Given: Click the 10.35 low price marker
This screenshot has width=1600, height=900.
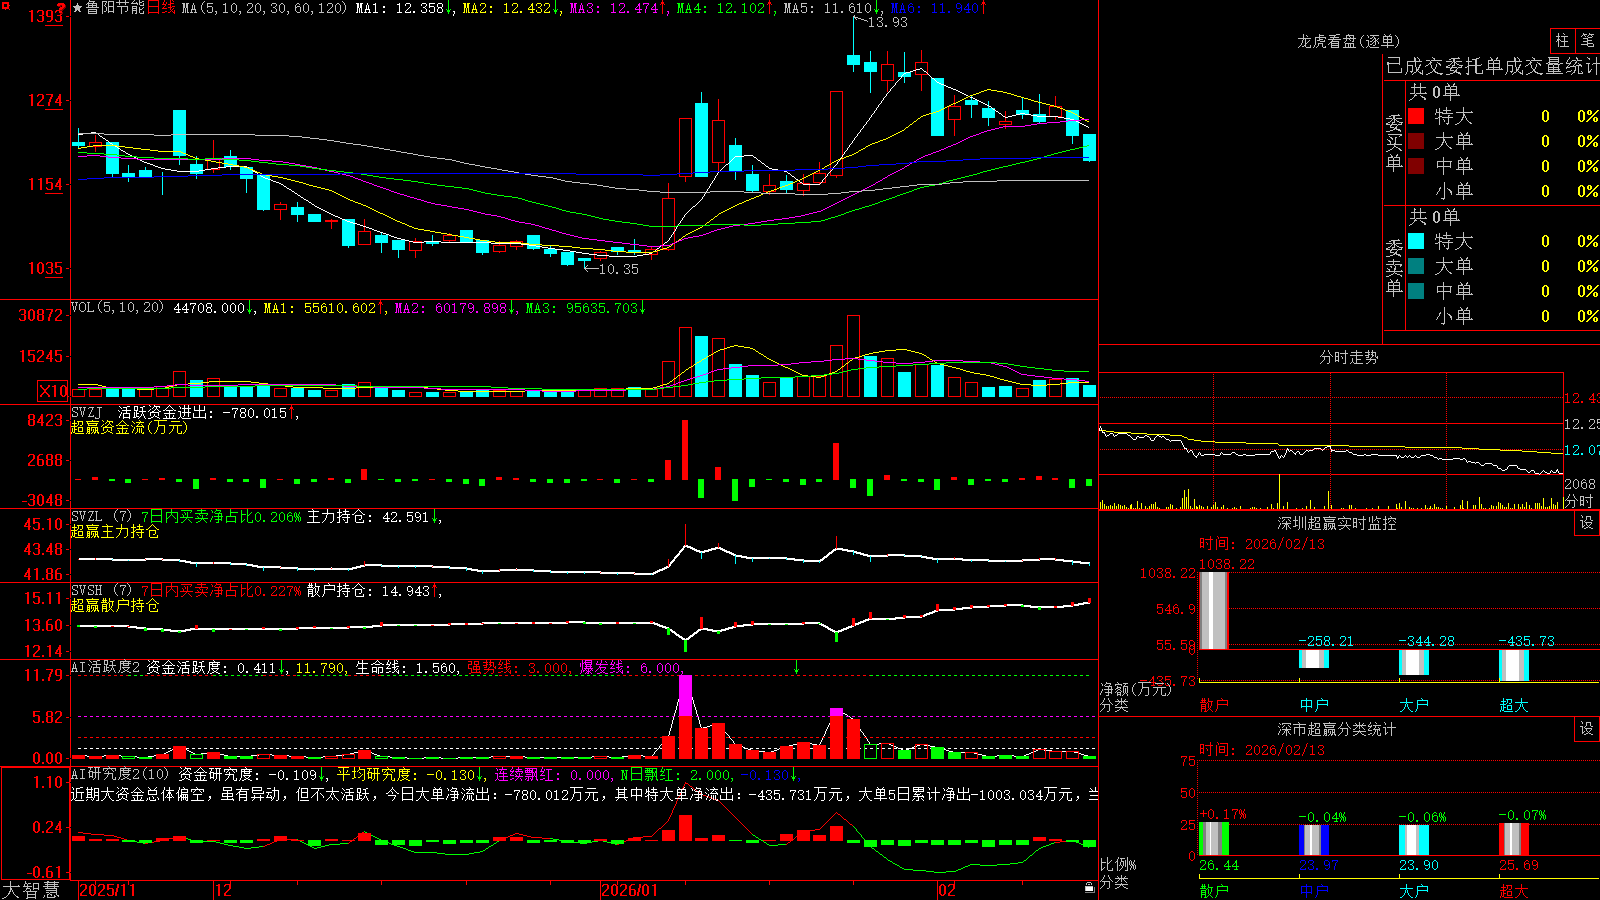Looking at the screenshot, I should 618,269.
